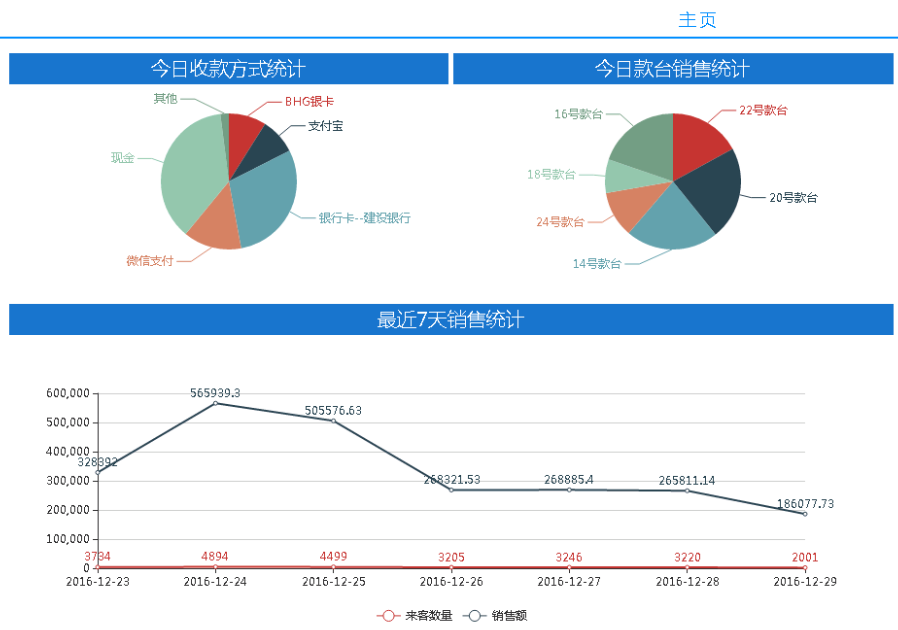Click the 200,000 y-axis label

point(68,510)
